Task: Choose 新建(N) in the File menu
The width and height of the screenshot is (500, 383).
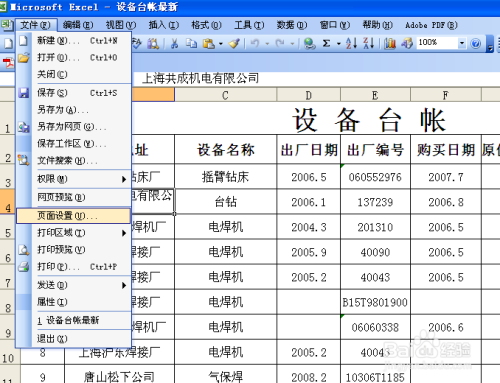Action: click(73, 41)
